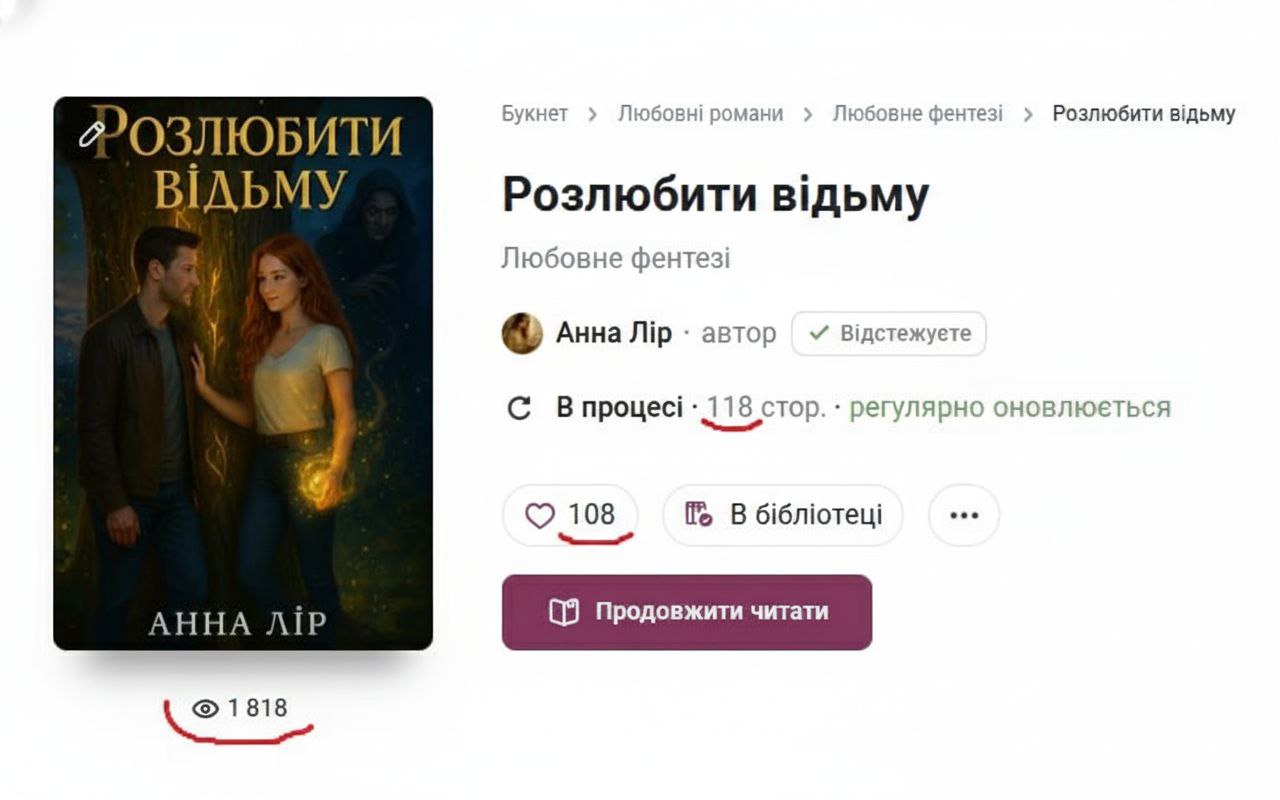Click the chevron after Любовні романи
Image resolution: width=1280 pixels, height=800 pixels.
808,114
